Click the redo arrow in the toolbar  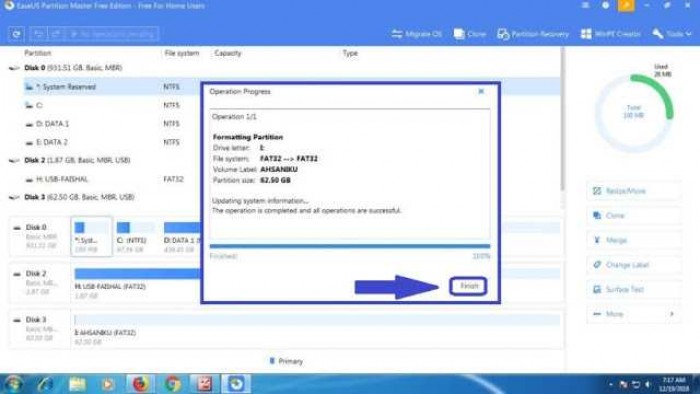pyautogui.click(x=56, y=34)
